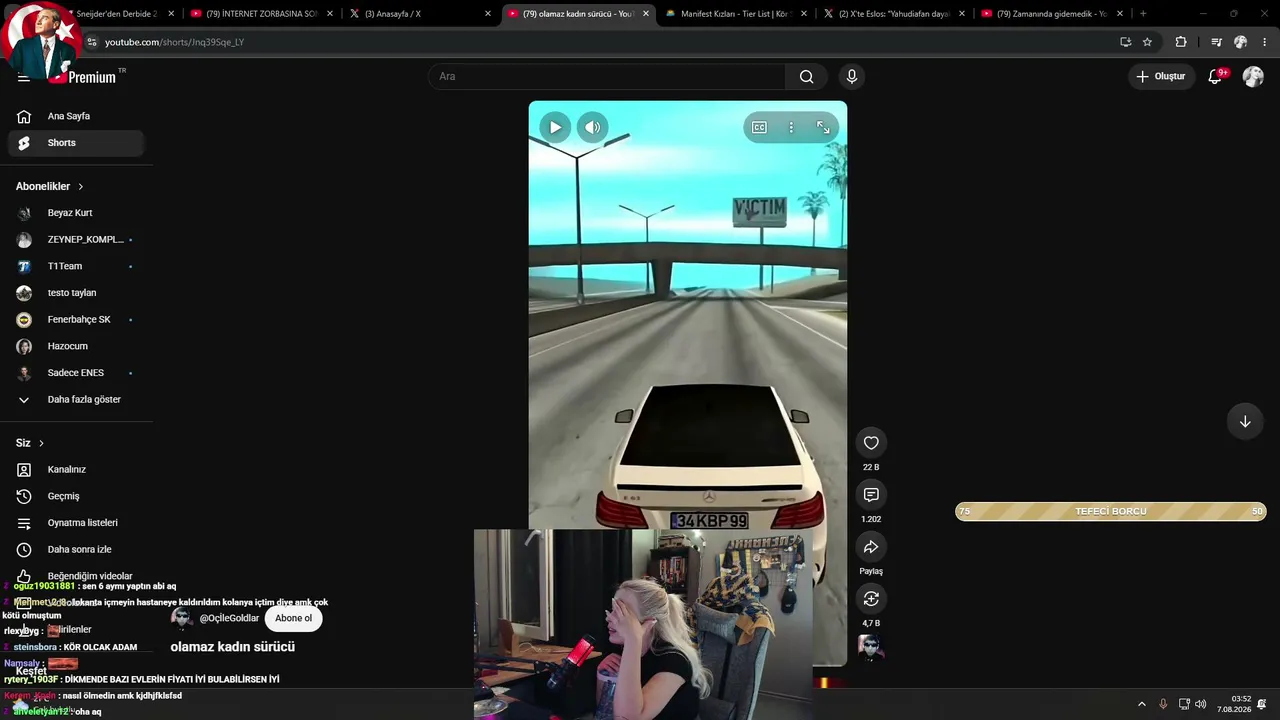The height and width of the screenshot is (720, 1280).
Task: Expand the Abonelikler section
Action: (50, 186)
